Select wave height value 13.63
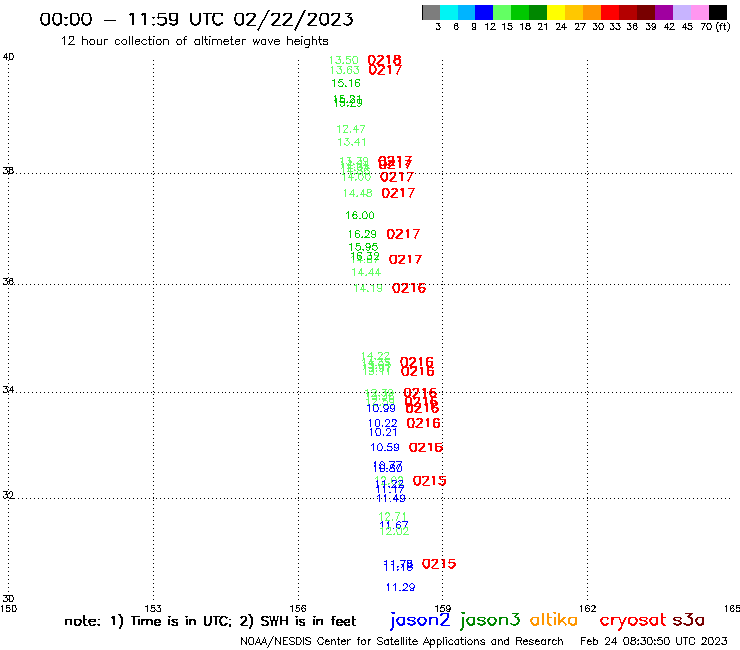This screenshot has width=740, height=650. click(345, 70)
